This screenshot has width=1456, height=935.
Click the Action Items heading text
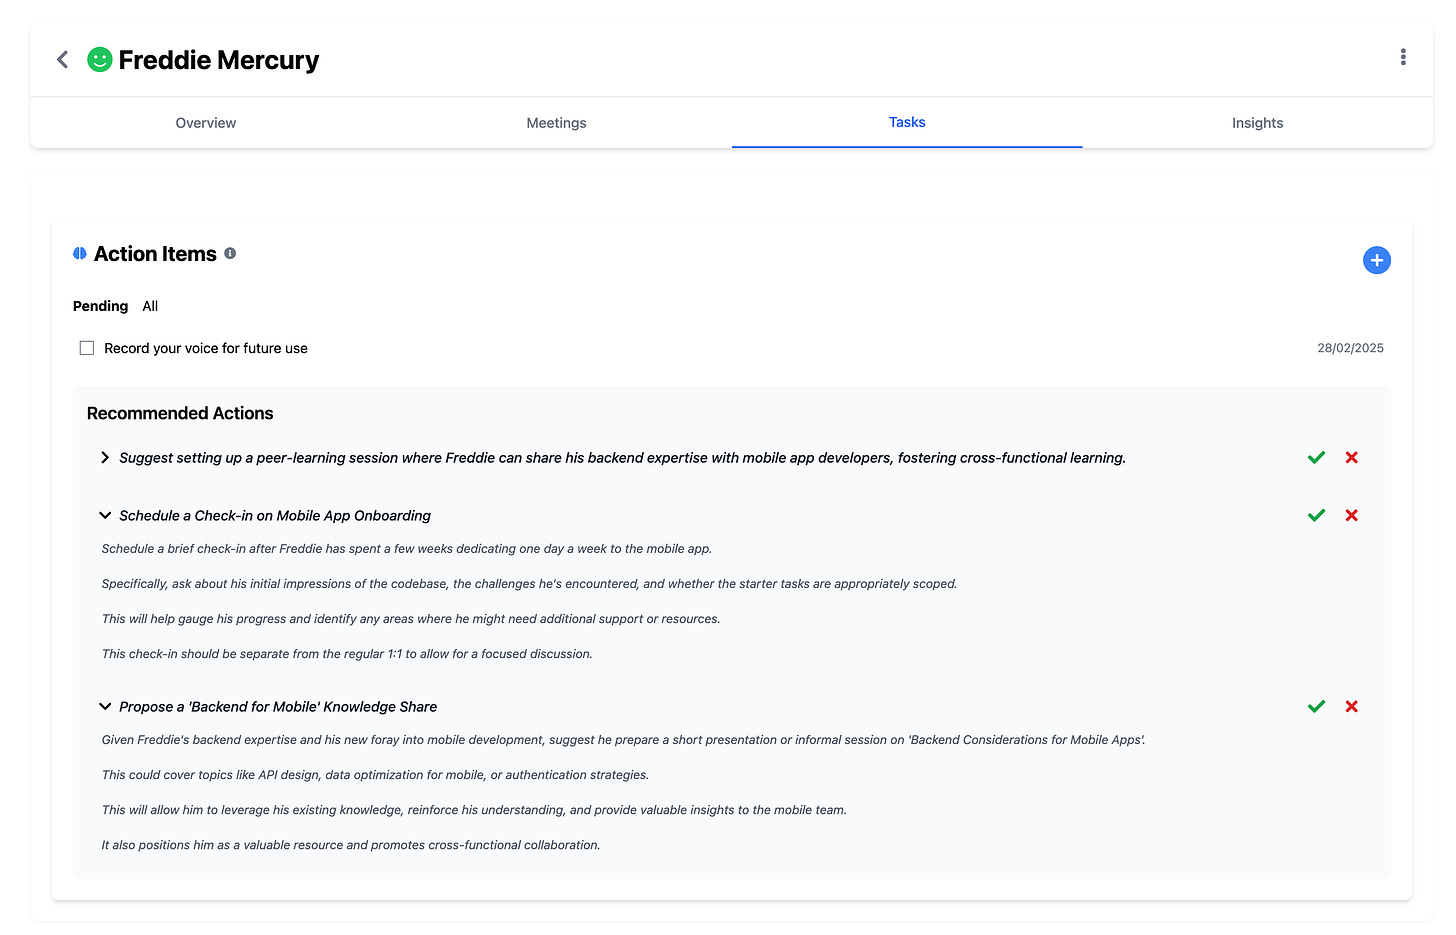(x=155, y=254)
